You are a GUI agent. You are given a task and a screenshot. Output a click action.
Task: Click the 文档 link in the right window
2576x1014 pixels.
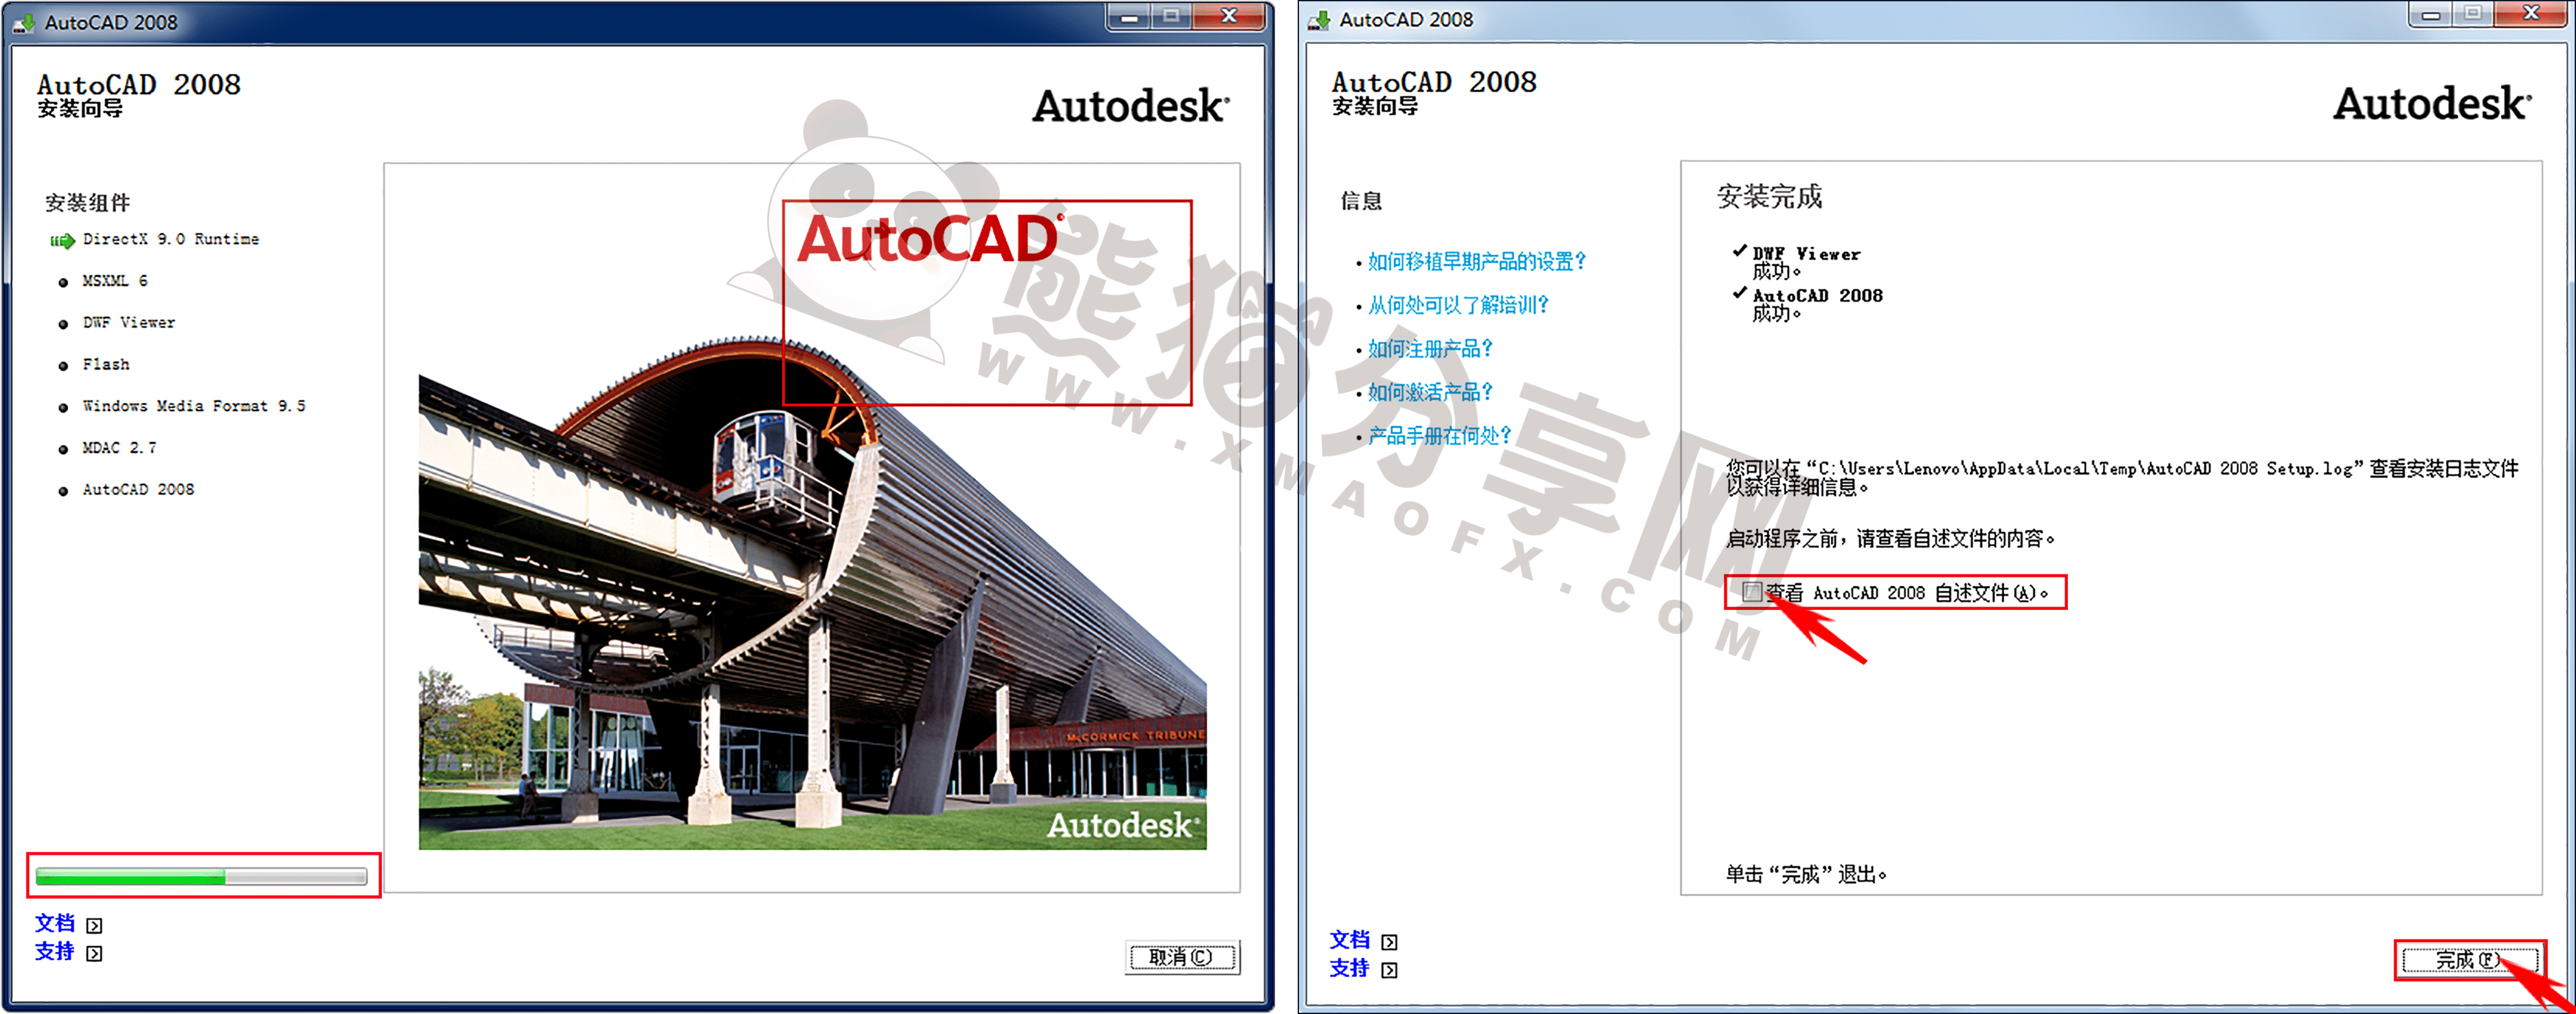click(1349, 940)
